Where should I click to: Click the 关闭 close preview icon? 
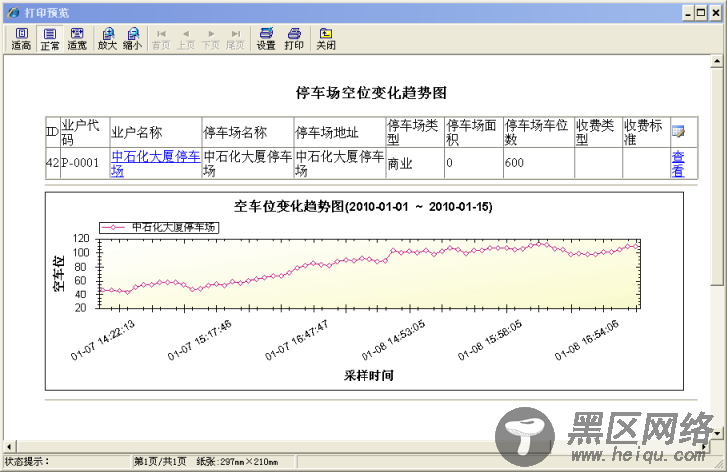[x=325, y=39]
